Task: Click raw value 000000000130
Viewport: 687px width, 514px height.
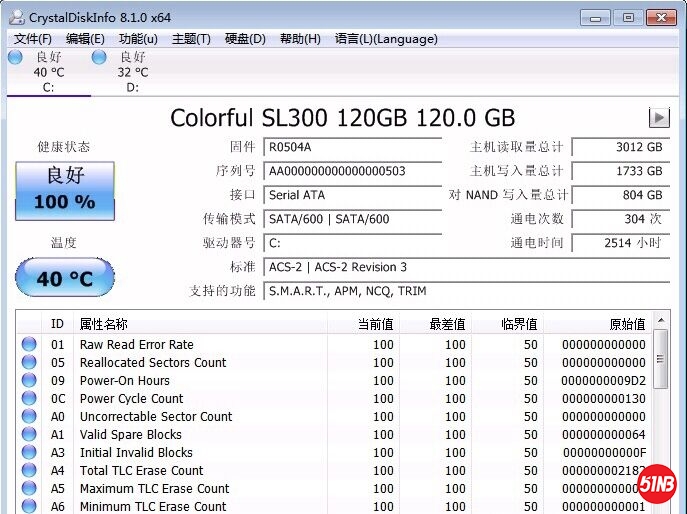Action: pos(603,398)
